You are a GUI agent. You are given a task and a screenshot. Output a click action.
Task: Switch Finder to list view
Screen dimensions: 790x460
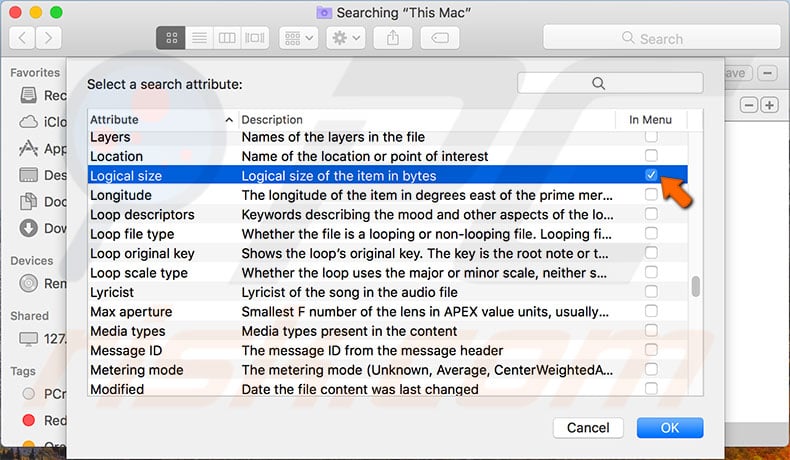pos(199,38)
